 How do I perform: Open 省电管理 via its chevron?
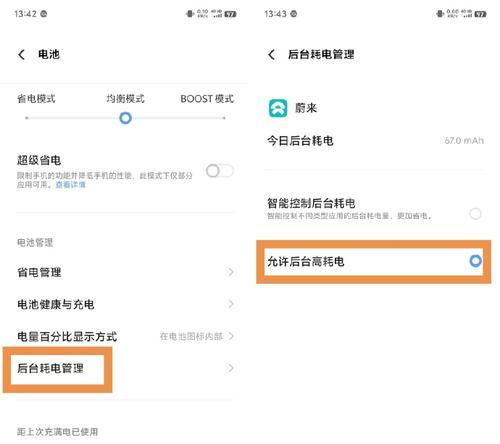click(231, 272)
